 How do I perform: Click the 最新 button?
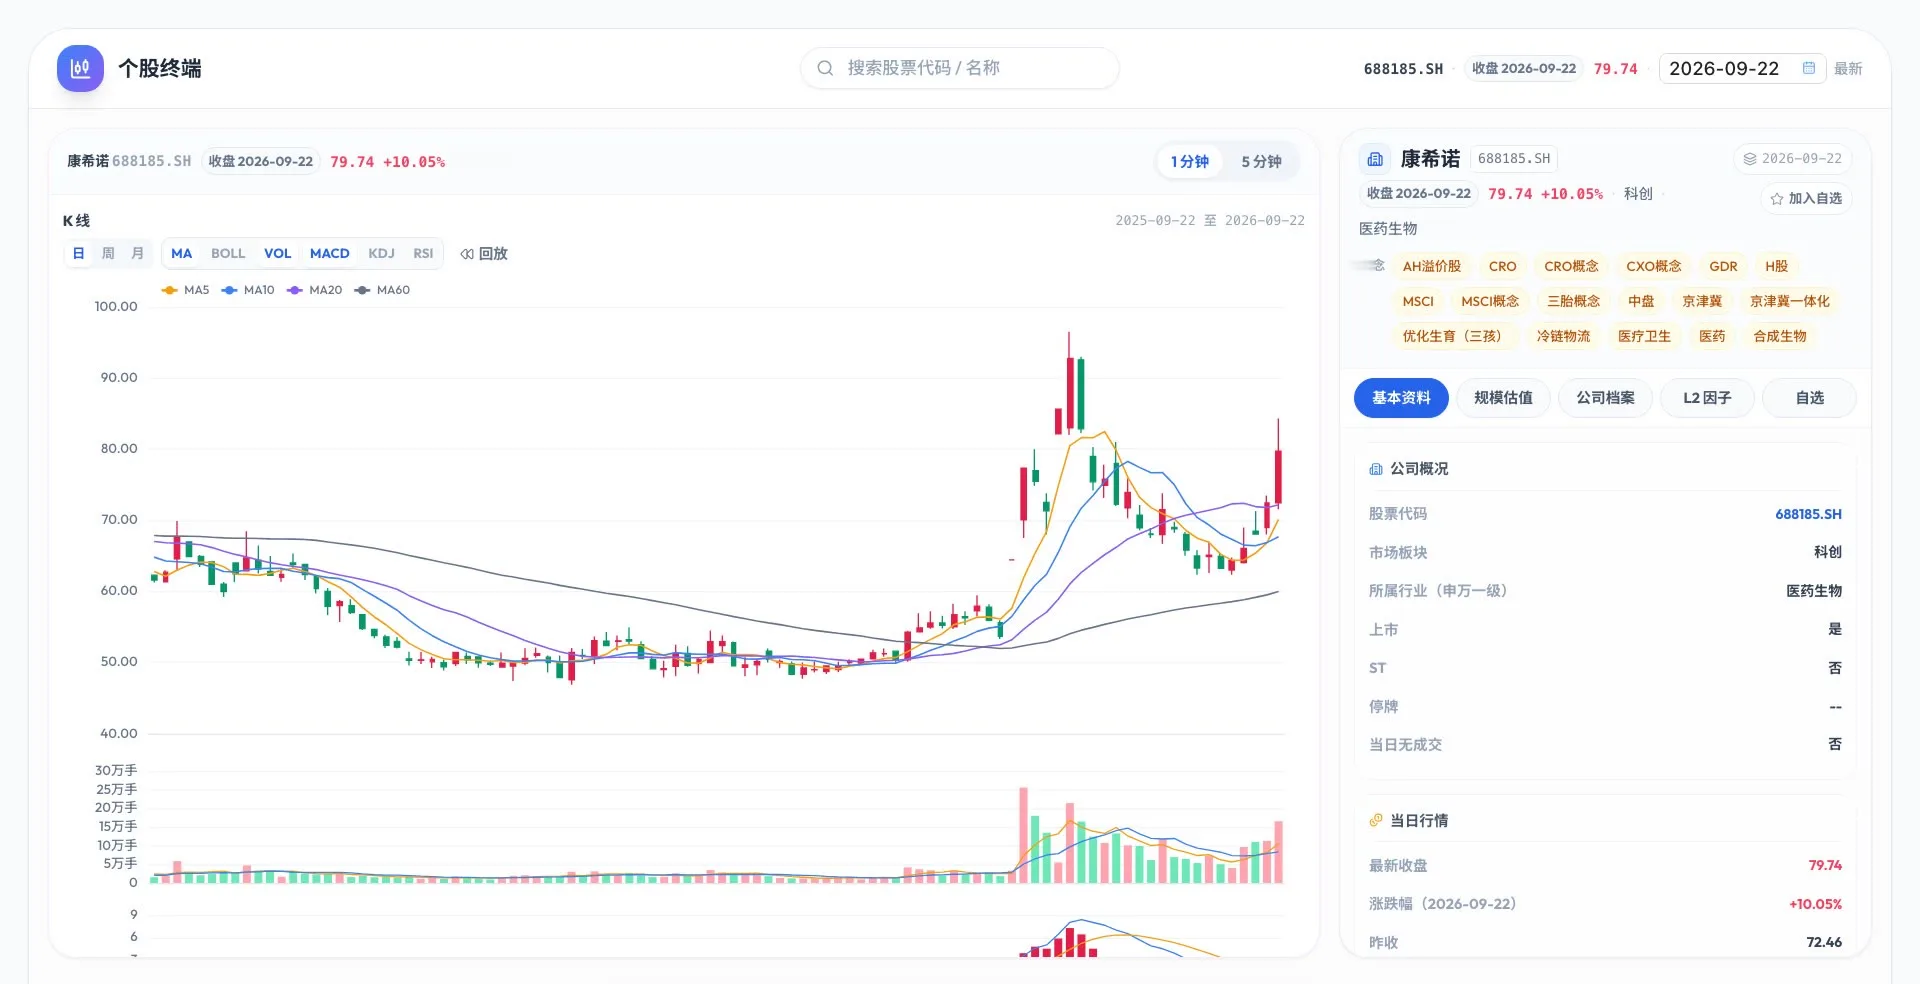point(1848,69)
